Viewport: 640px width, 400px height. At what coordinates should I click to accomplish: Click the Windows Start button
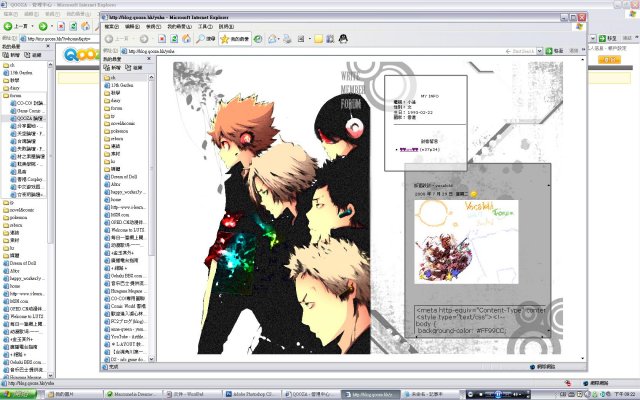(x=18, y=394)
